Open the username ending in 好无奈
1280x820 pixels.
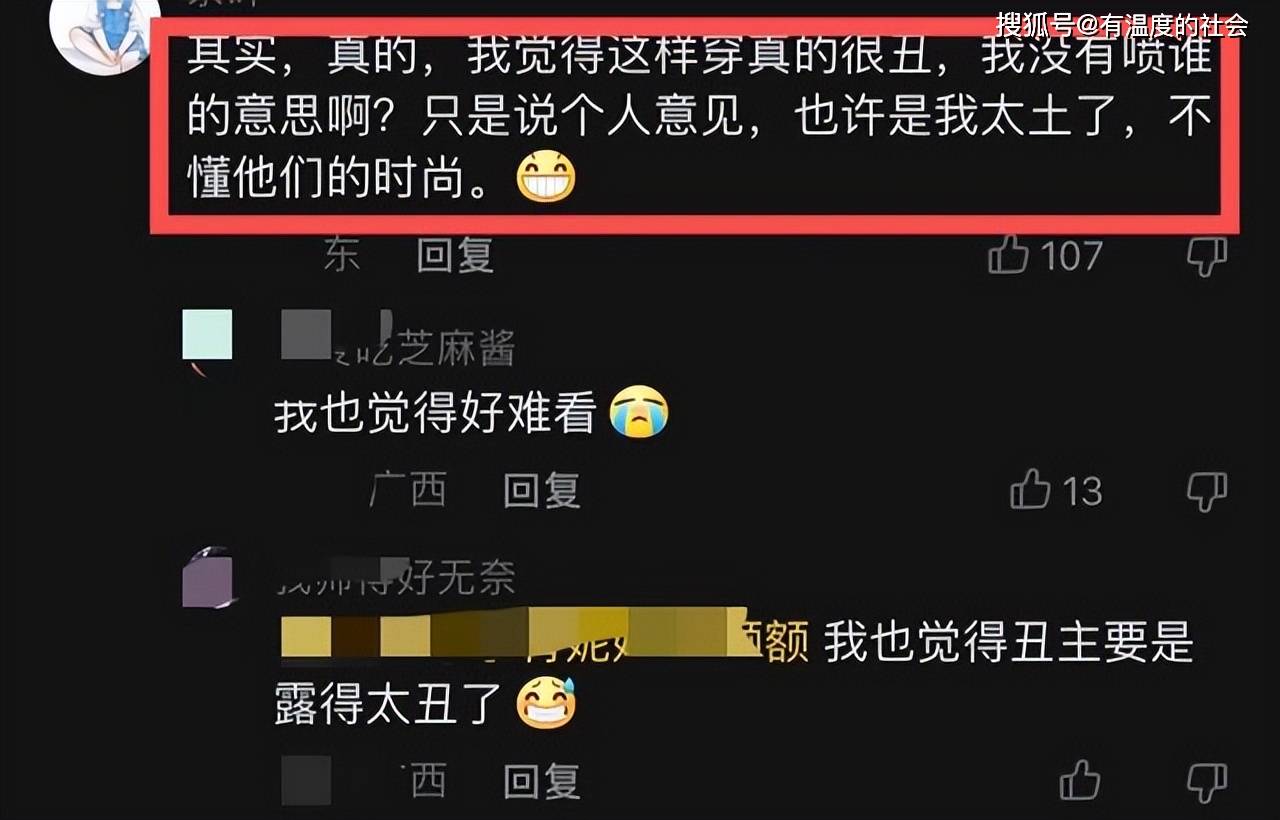pyautogui.click(x=396, y=576)
